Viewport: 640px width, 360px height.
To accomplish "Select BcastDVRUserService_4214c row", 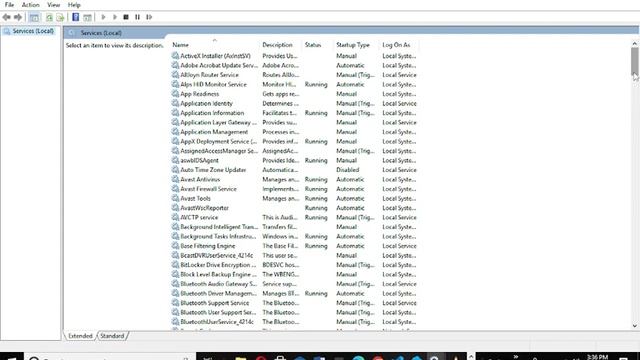I will coord(294,255).
